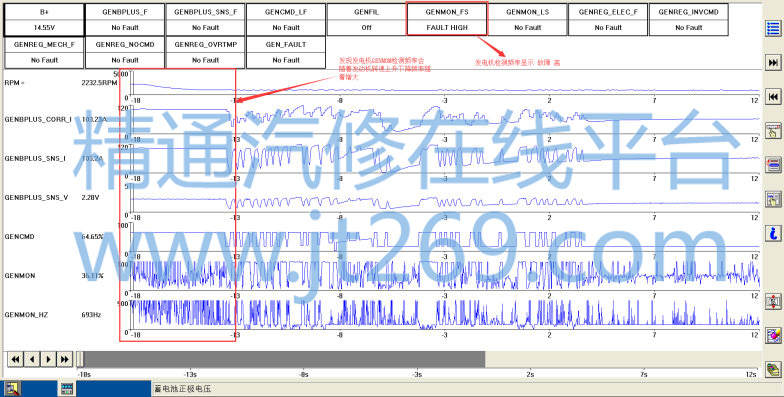Select the GENMON_FS FAULT HIGH parameter box
This screenshot has height=397, width=784.
point(447,19)
